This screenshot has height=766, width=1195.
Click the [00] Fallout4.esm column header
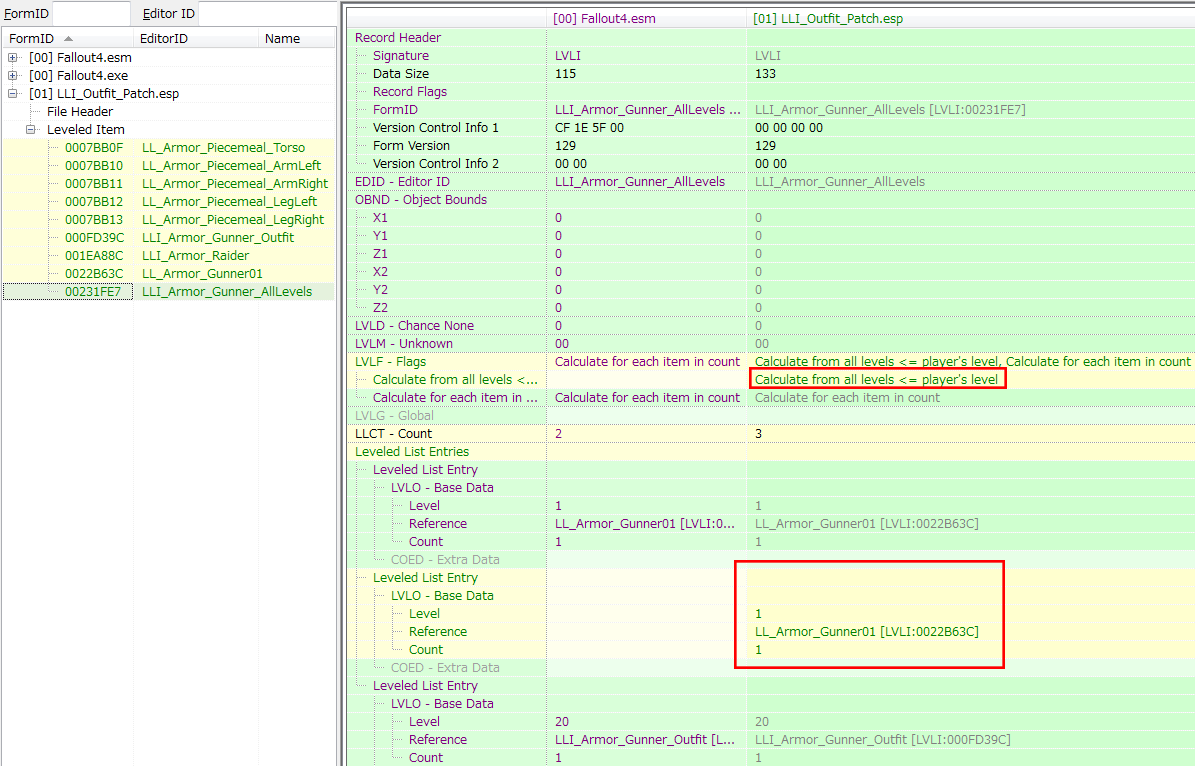646,19
